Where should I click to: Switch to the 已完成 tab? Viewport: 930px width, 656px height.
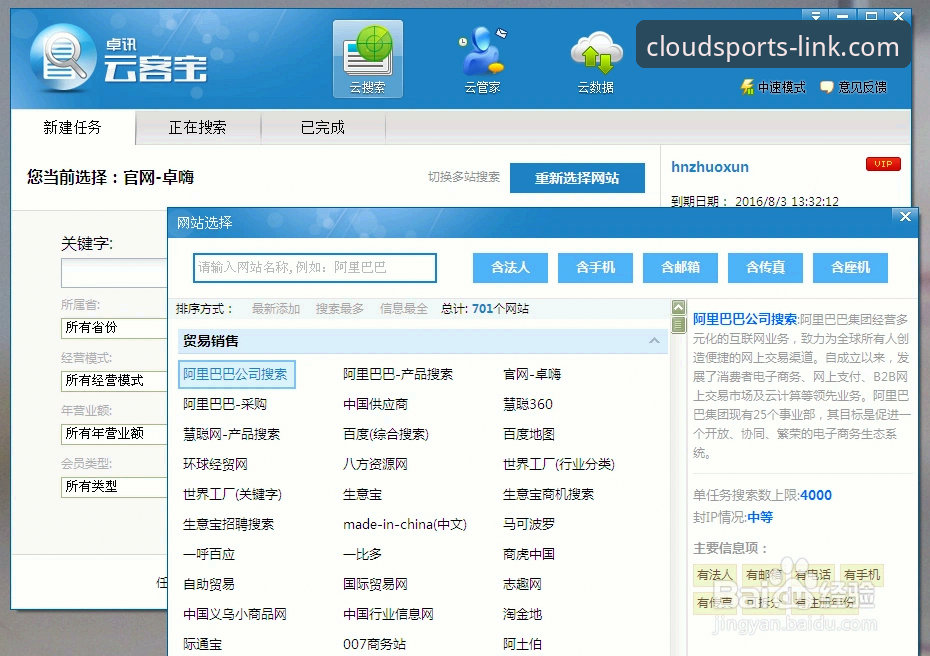pos(322,128)
